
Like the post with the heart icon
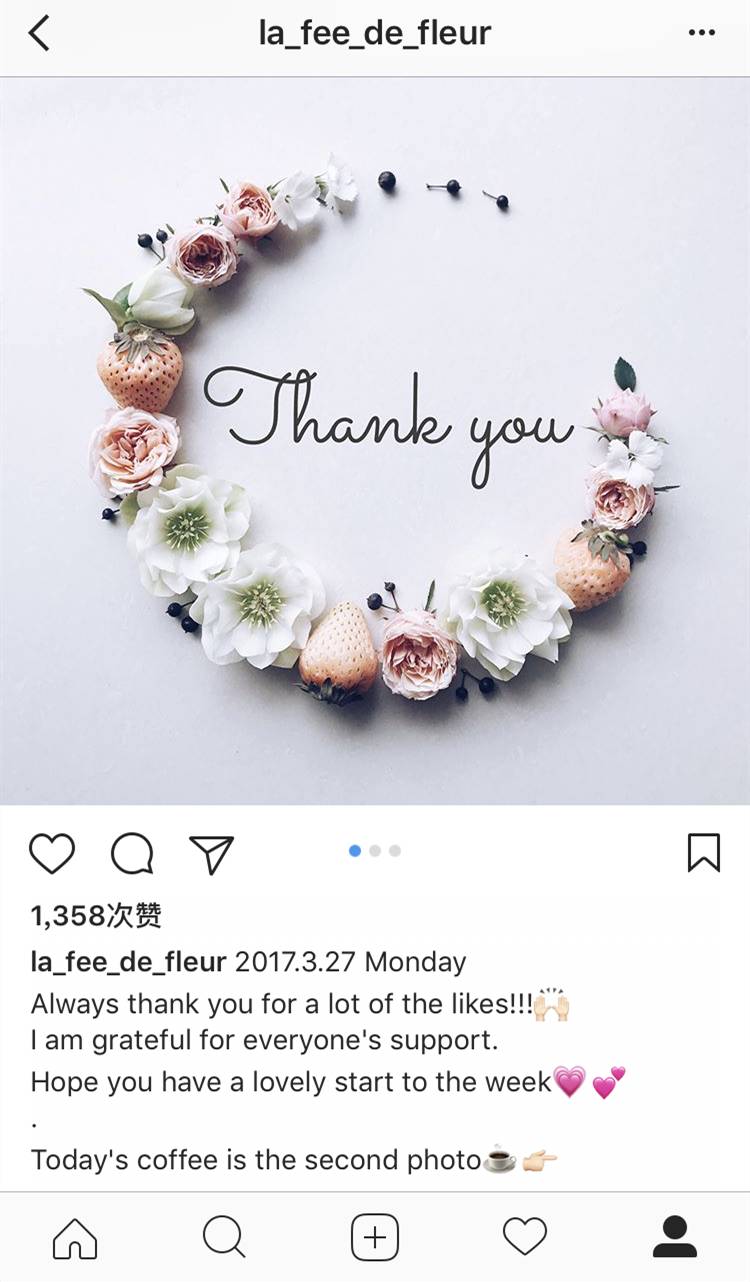52,854
